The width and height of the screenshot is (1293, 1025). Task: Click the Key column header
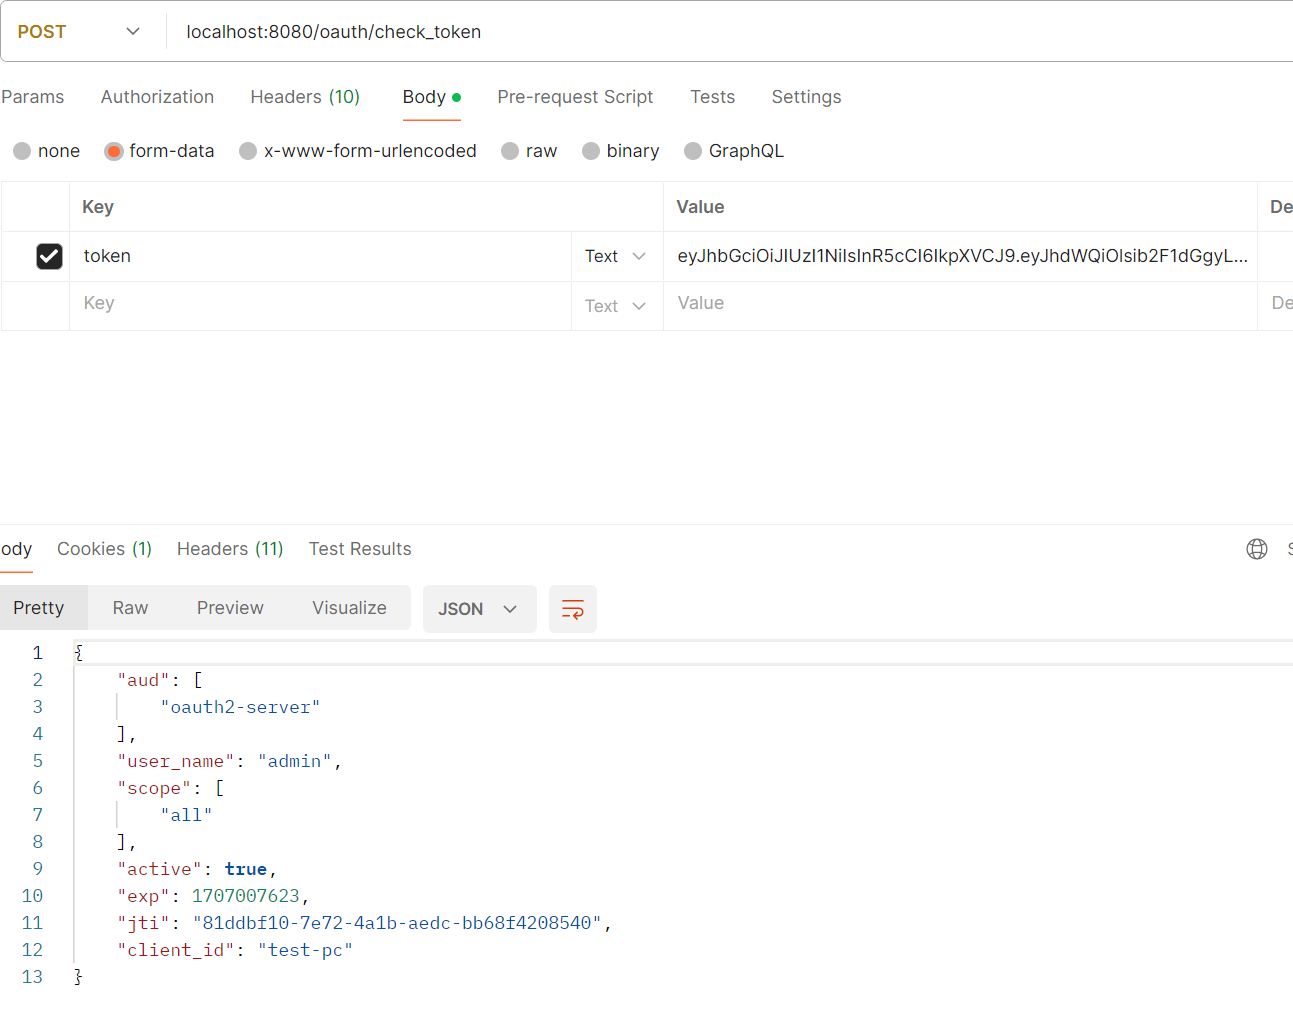(98, 207)
